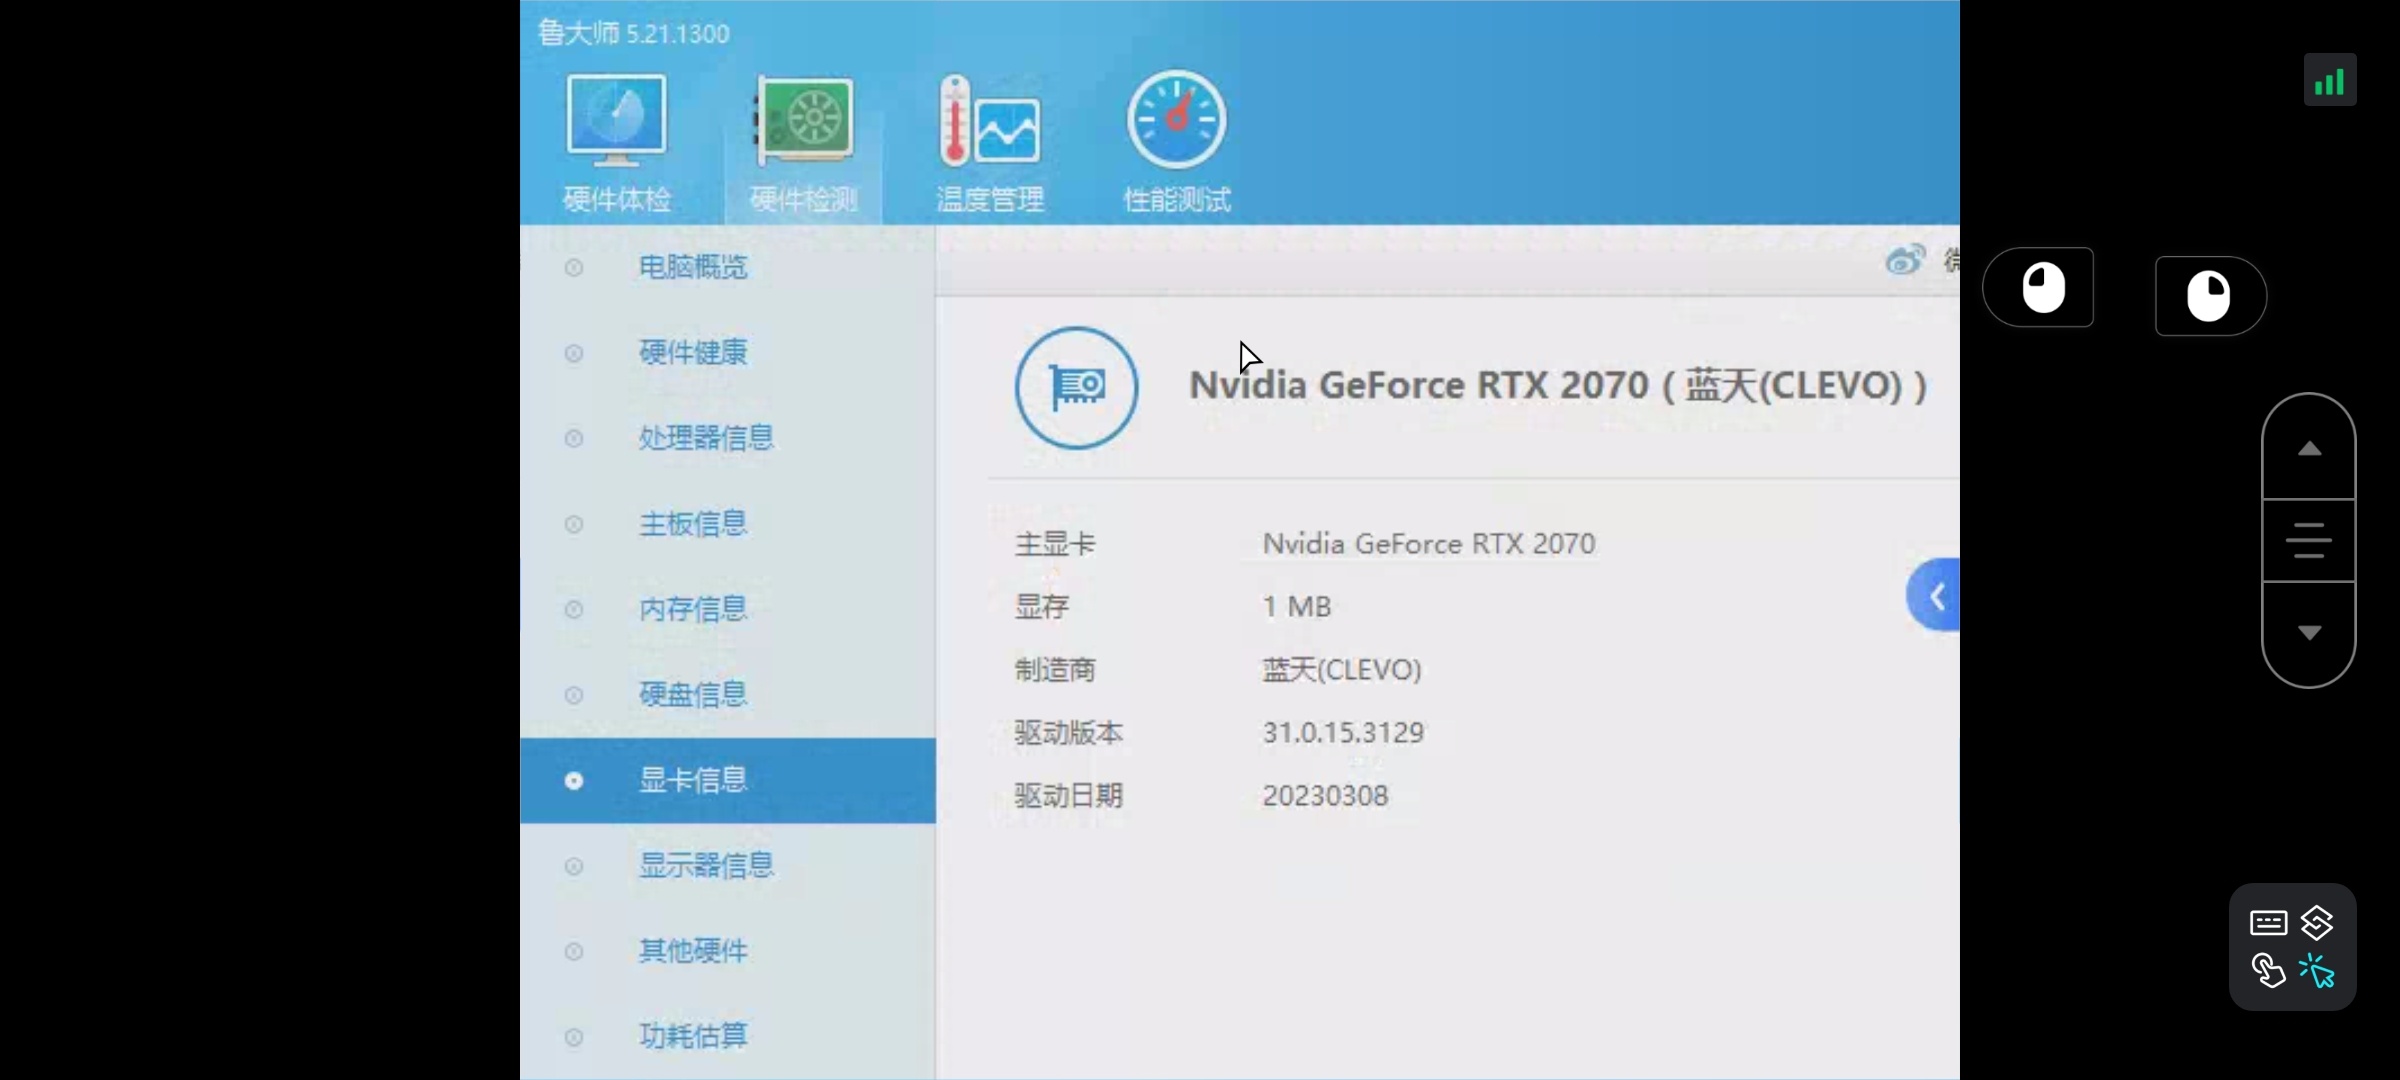Tap the middle scroll wheel button
2400x1080 pixels.
tap(2309, 540)
